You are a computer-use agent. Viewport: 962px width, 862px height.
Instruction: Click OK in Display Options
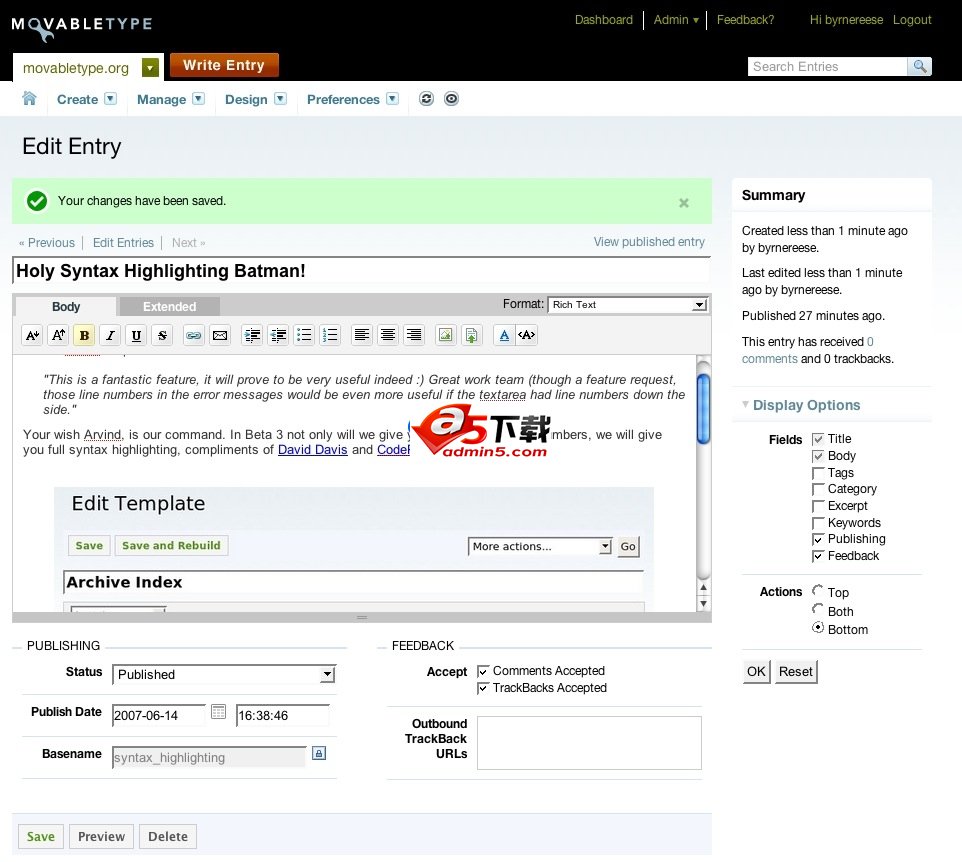(756, 671)
